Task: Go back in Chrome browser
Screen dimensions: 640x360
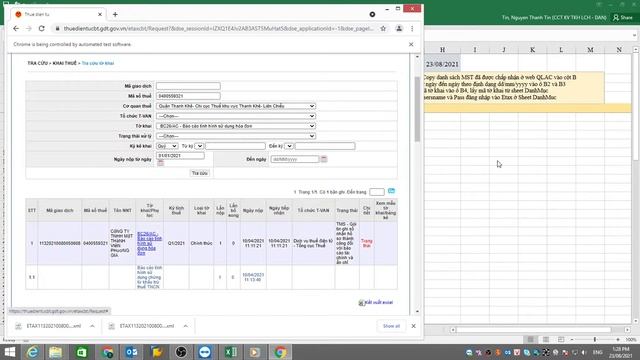Action: pyautogui.click(x=16, y=29)
